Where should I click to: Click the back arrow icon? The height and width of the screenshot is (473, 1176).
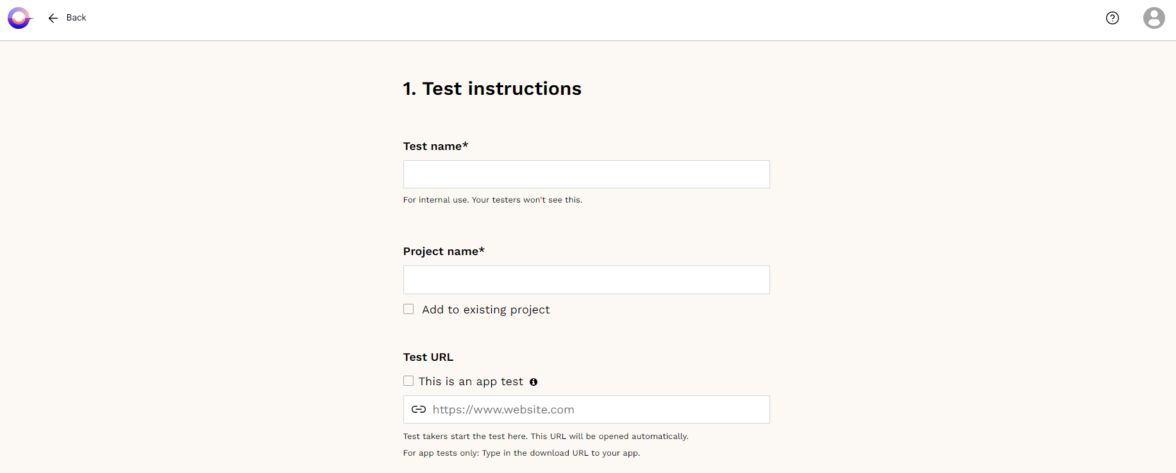click(x=52, y=18)
